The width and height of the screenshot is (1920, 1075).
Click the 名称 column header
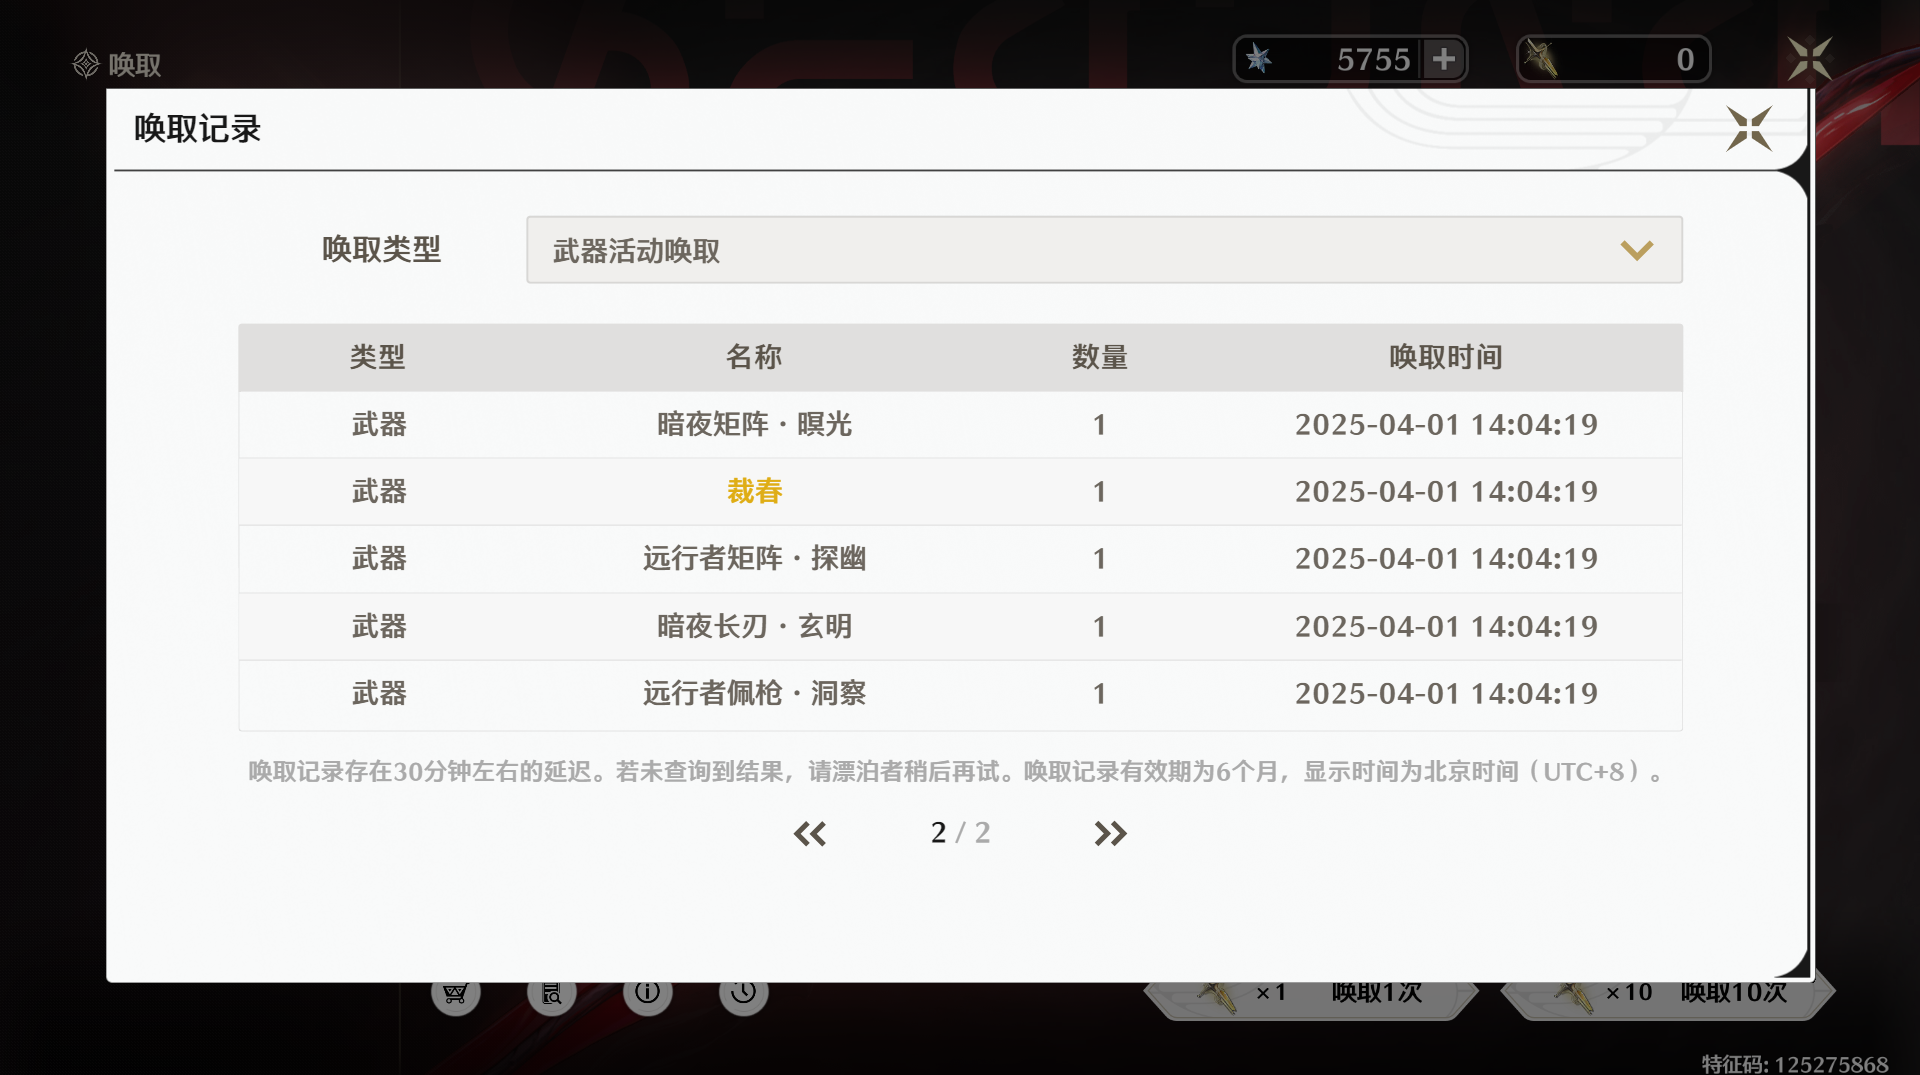tap(754, 357)
